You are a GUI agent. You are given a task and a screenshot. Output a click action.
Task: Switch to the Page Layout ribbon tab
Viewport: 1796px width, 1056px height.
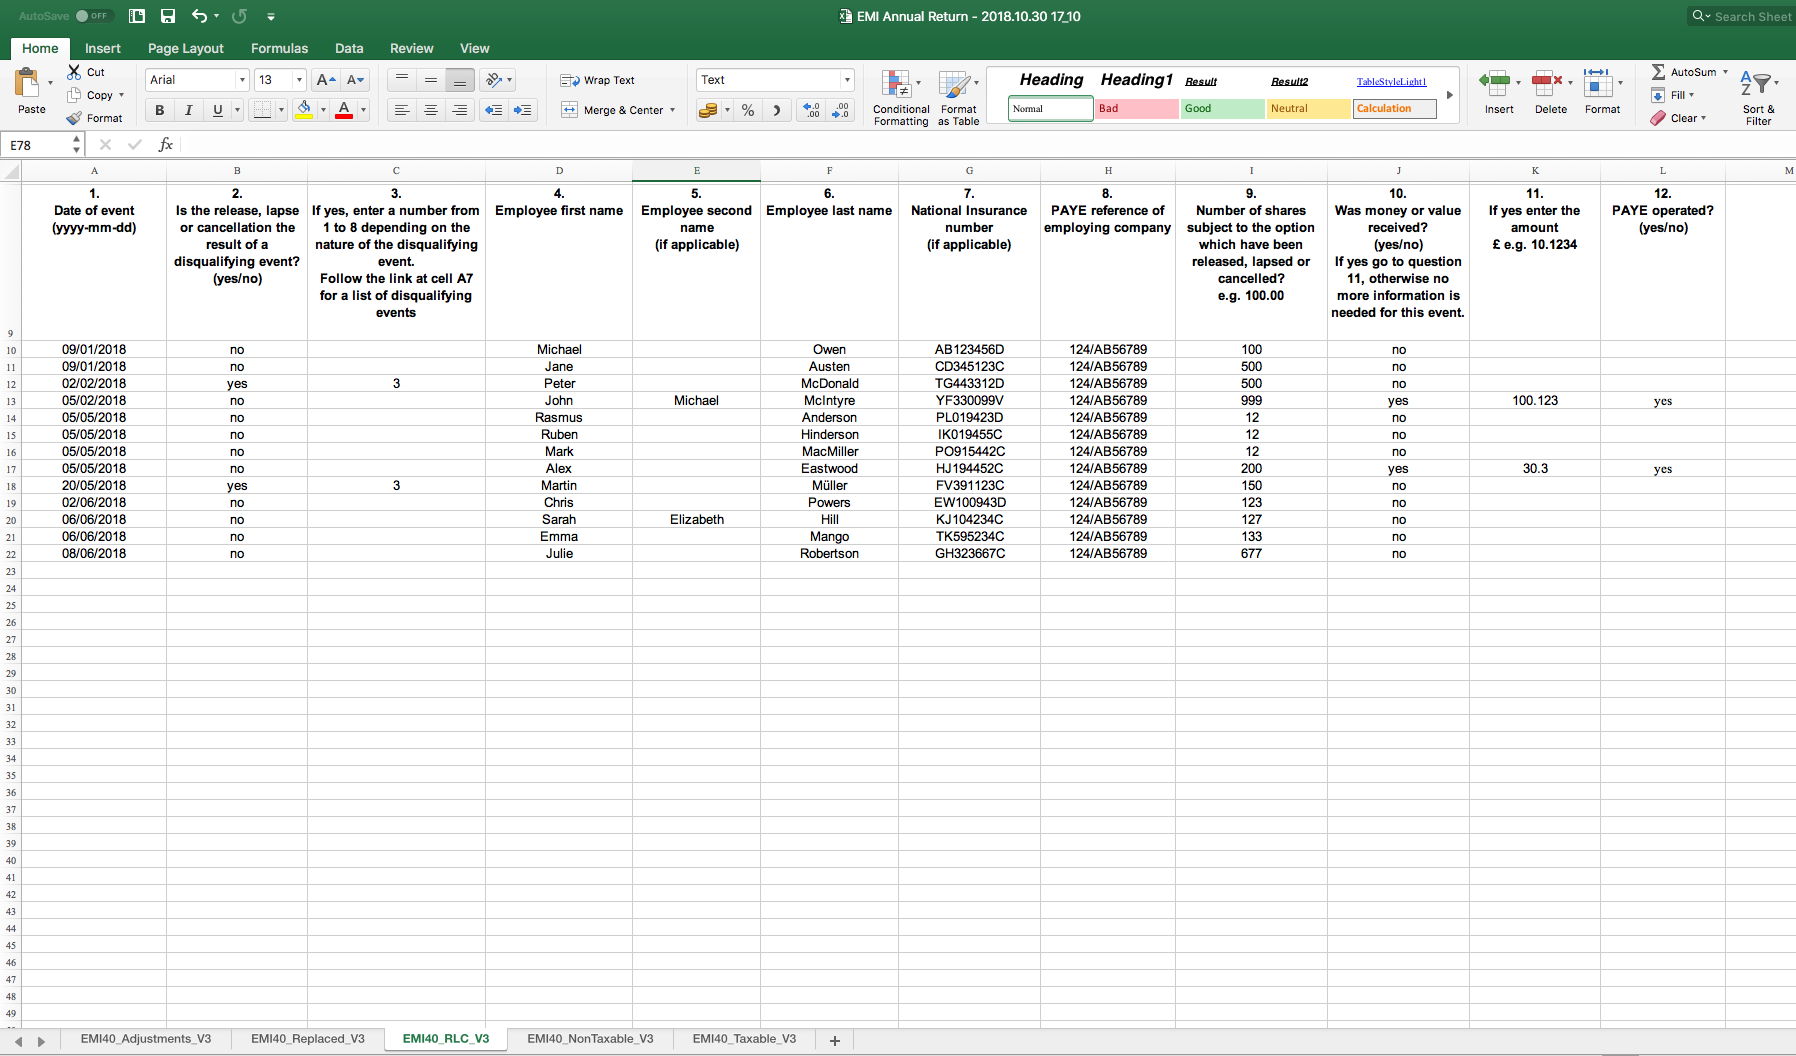[x=185, y=48]
